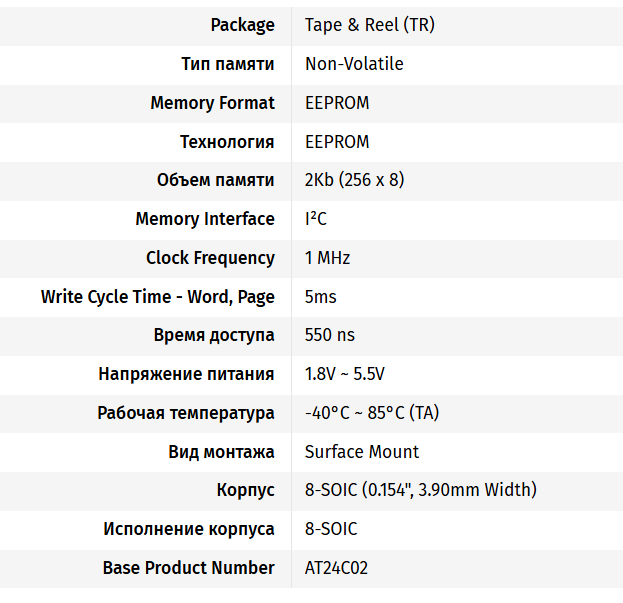The image size is (623, 603).
Task: Click the AT24C02 base product number
Action: [336, 568]
